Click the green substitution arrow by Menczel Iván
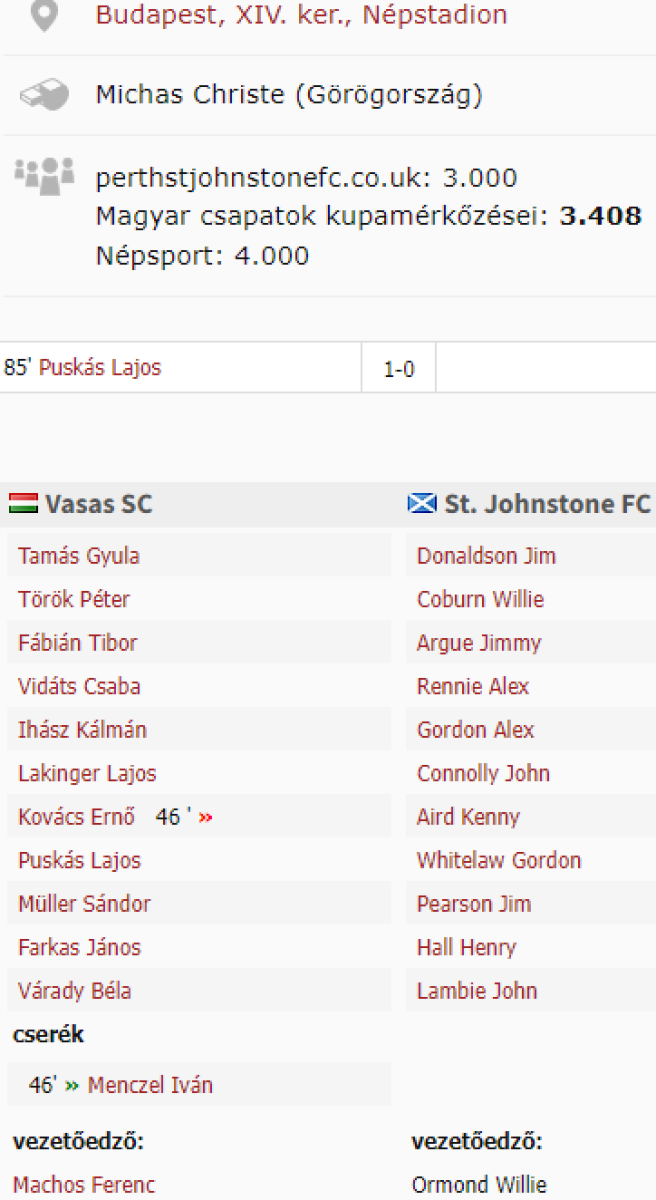Image resolution: width=656 pixels, height=1200 pixels. [71, 1085]
